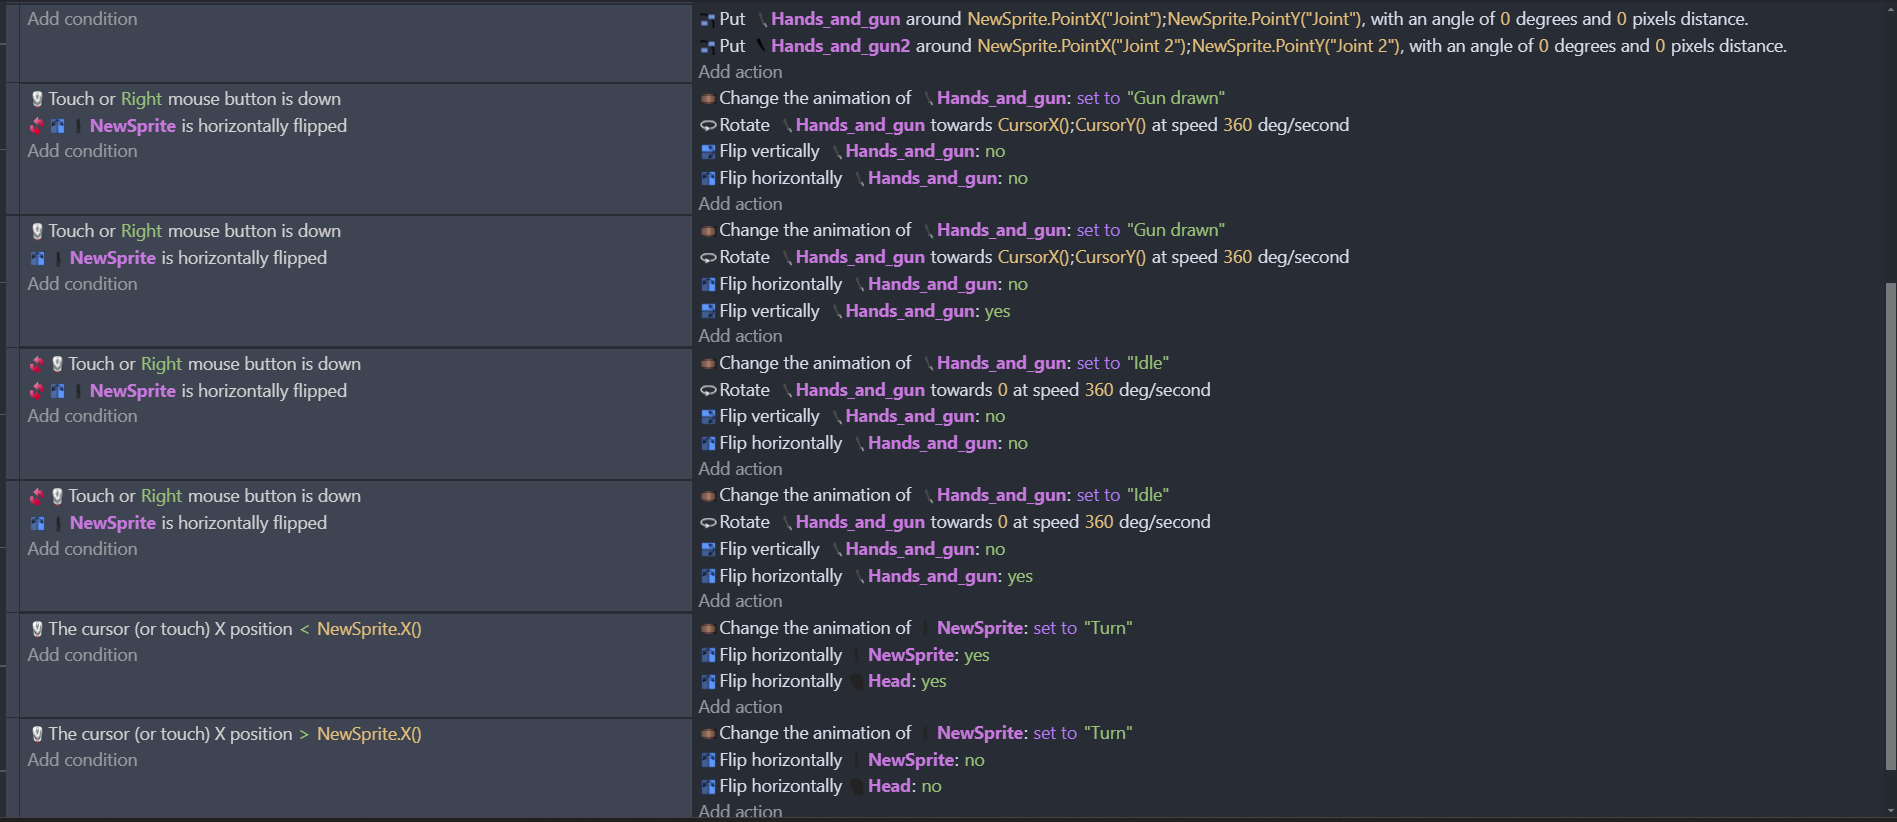Image resolution: width=1897 pixels, height=822 pixels.
Task: Click flip icon of 'Flip vertically Hands_and_gun: yes'
Action: 708,311
